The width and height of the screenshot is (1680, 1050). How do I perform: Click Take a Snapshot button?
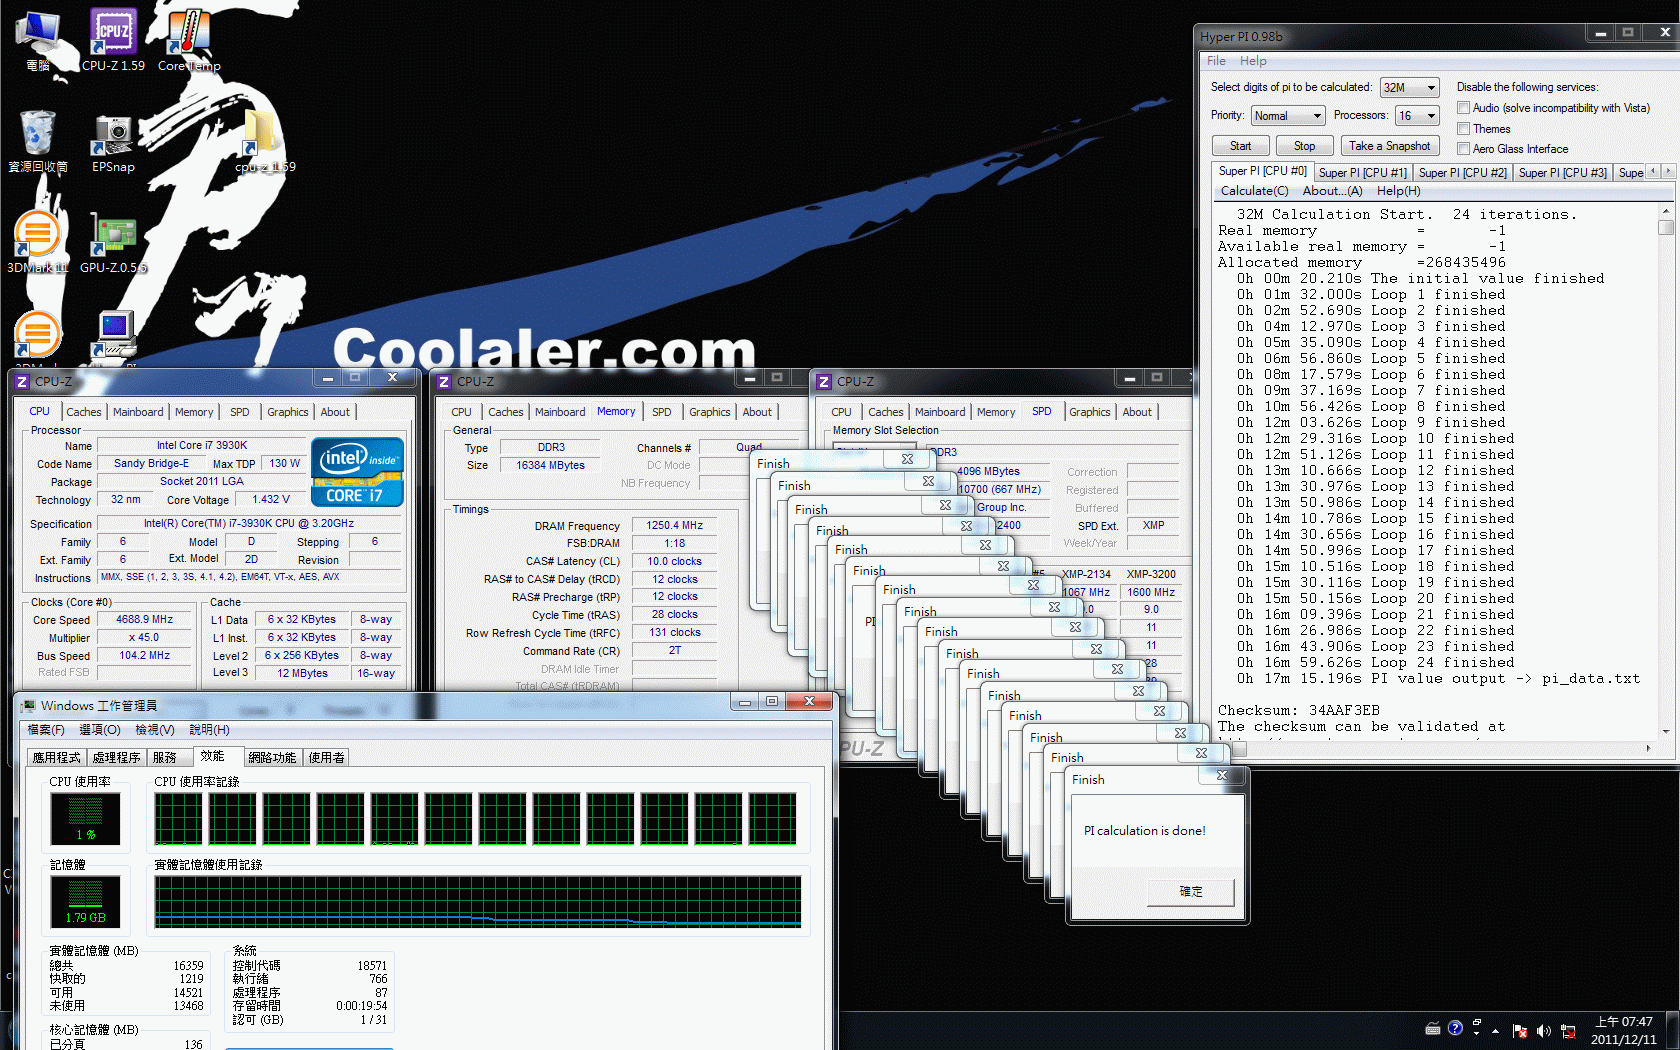click(x=1389, y=146)
